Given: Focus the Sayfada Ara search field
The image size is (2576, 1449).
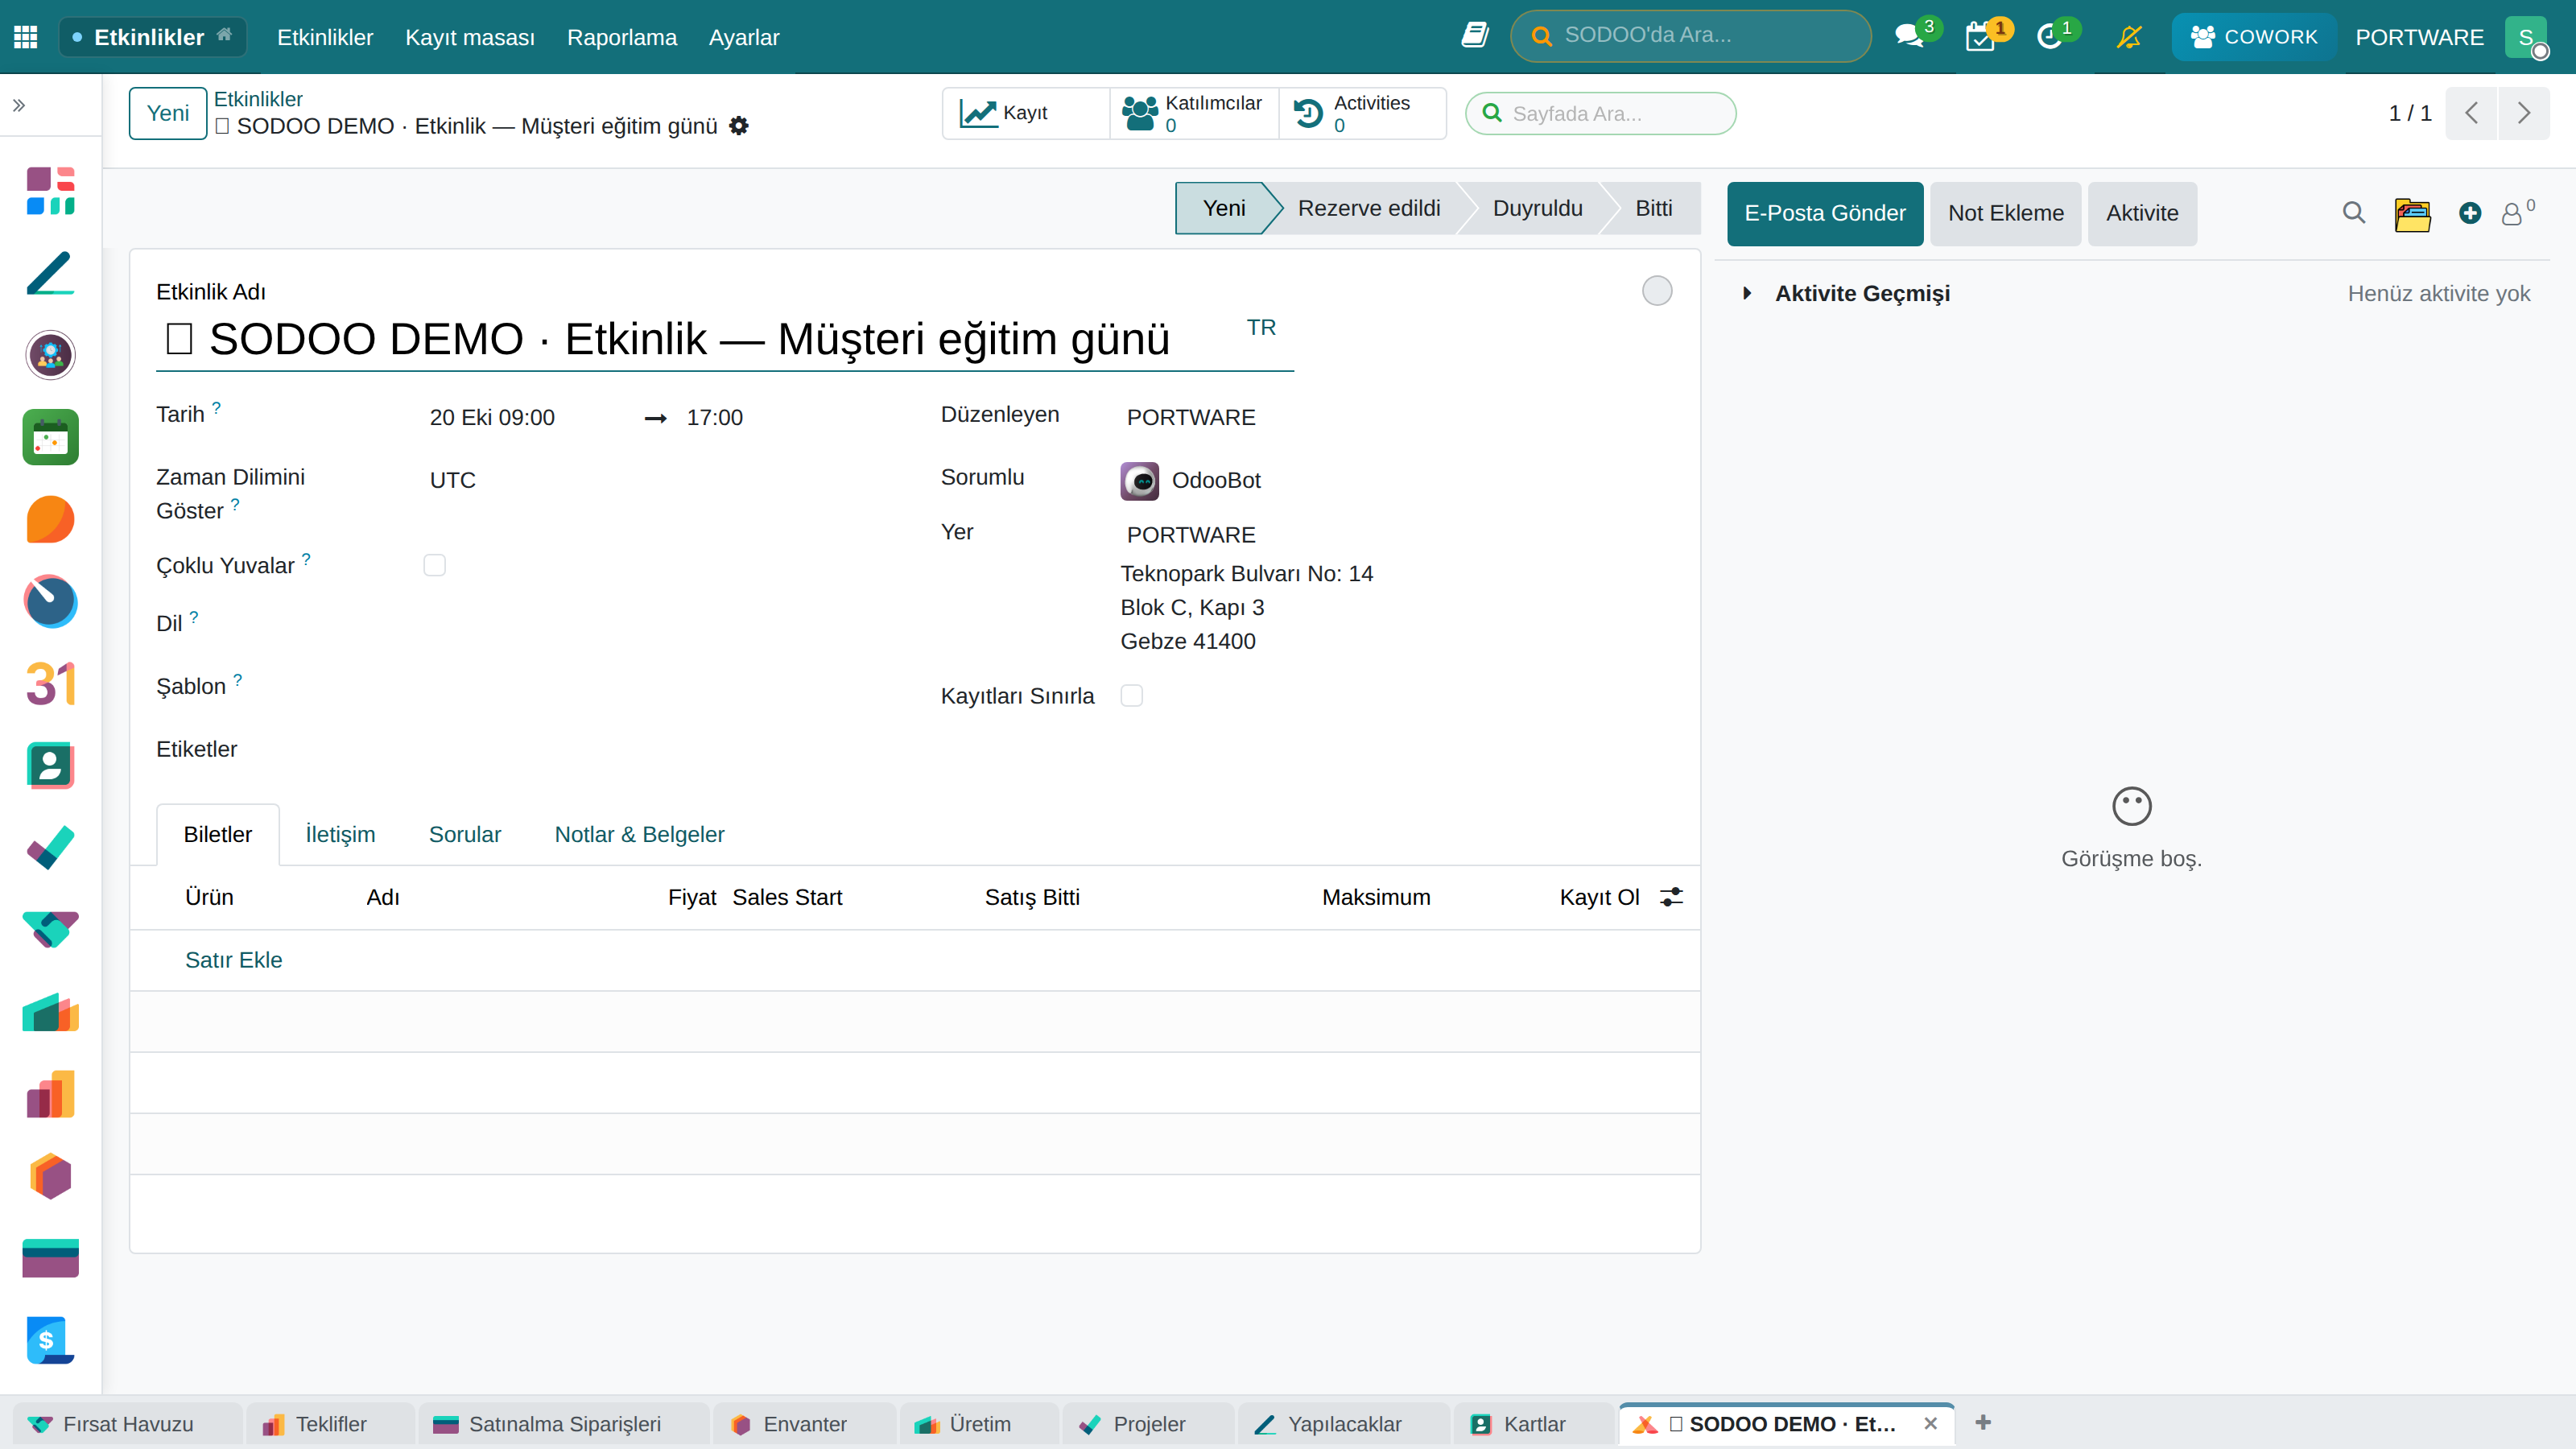Looking at the screenshot, I should pyautogui.click(x=1601, y=113).
